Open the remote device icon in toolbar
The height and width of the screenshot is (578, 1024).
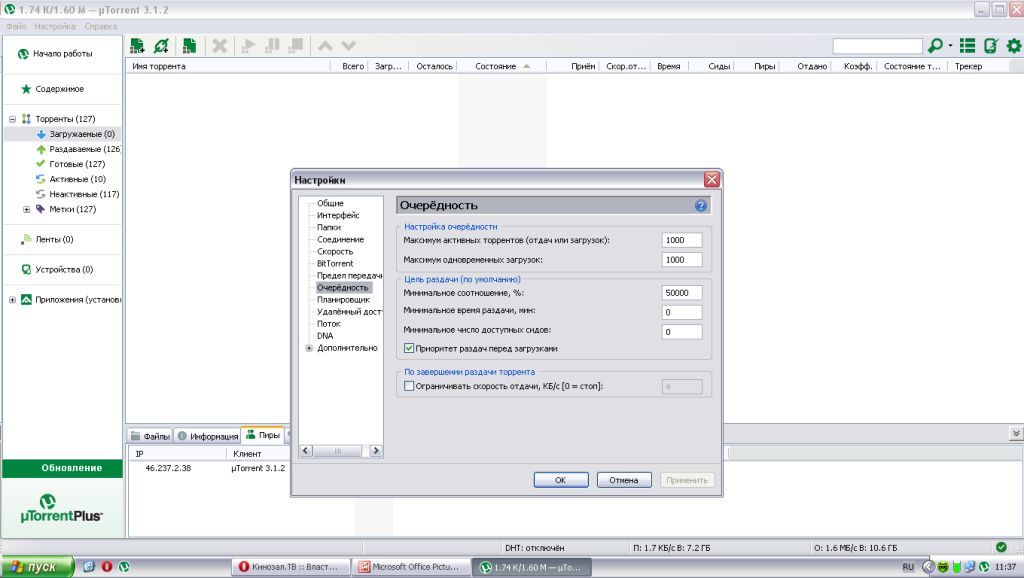coord(990,46)
